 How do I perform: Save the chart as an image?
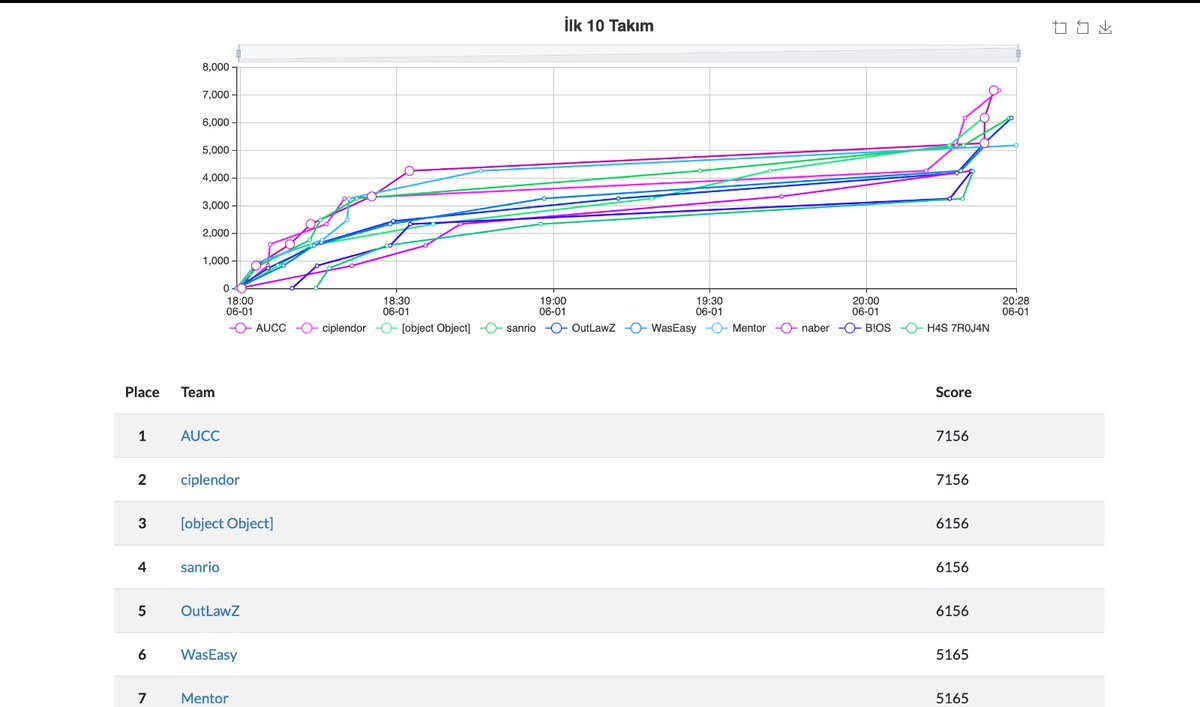tap(1105, 27)
